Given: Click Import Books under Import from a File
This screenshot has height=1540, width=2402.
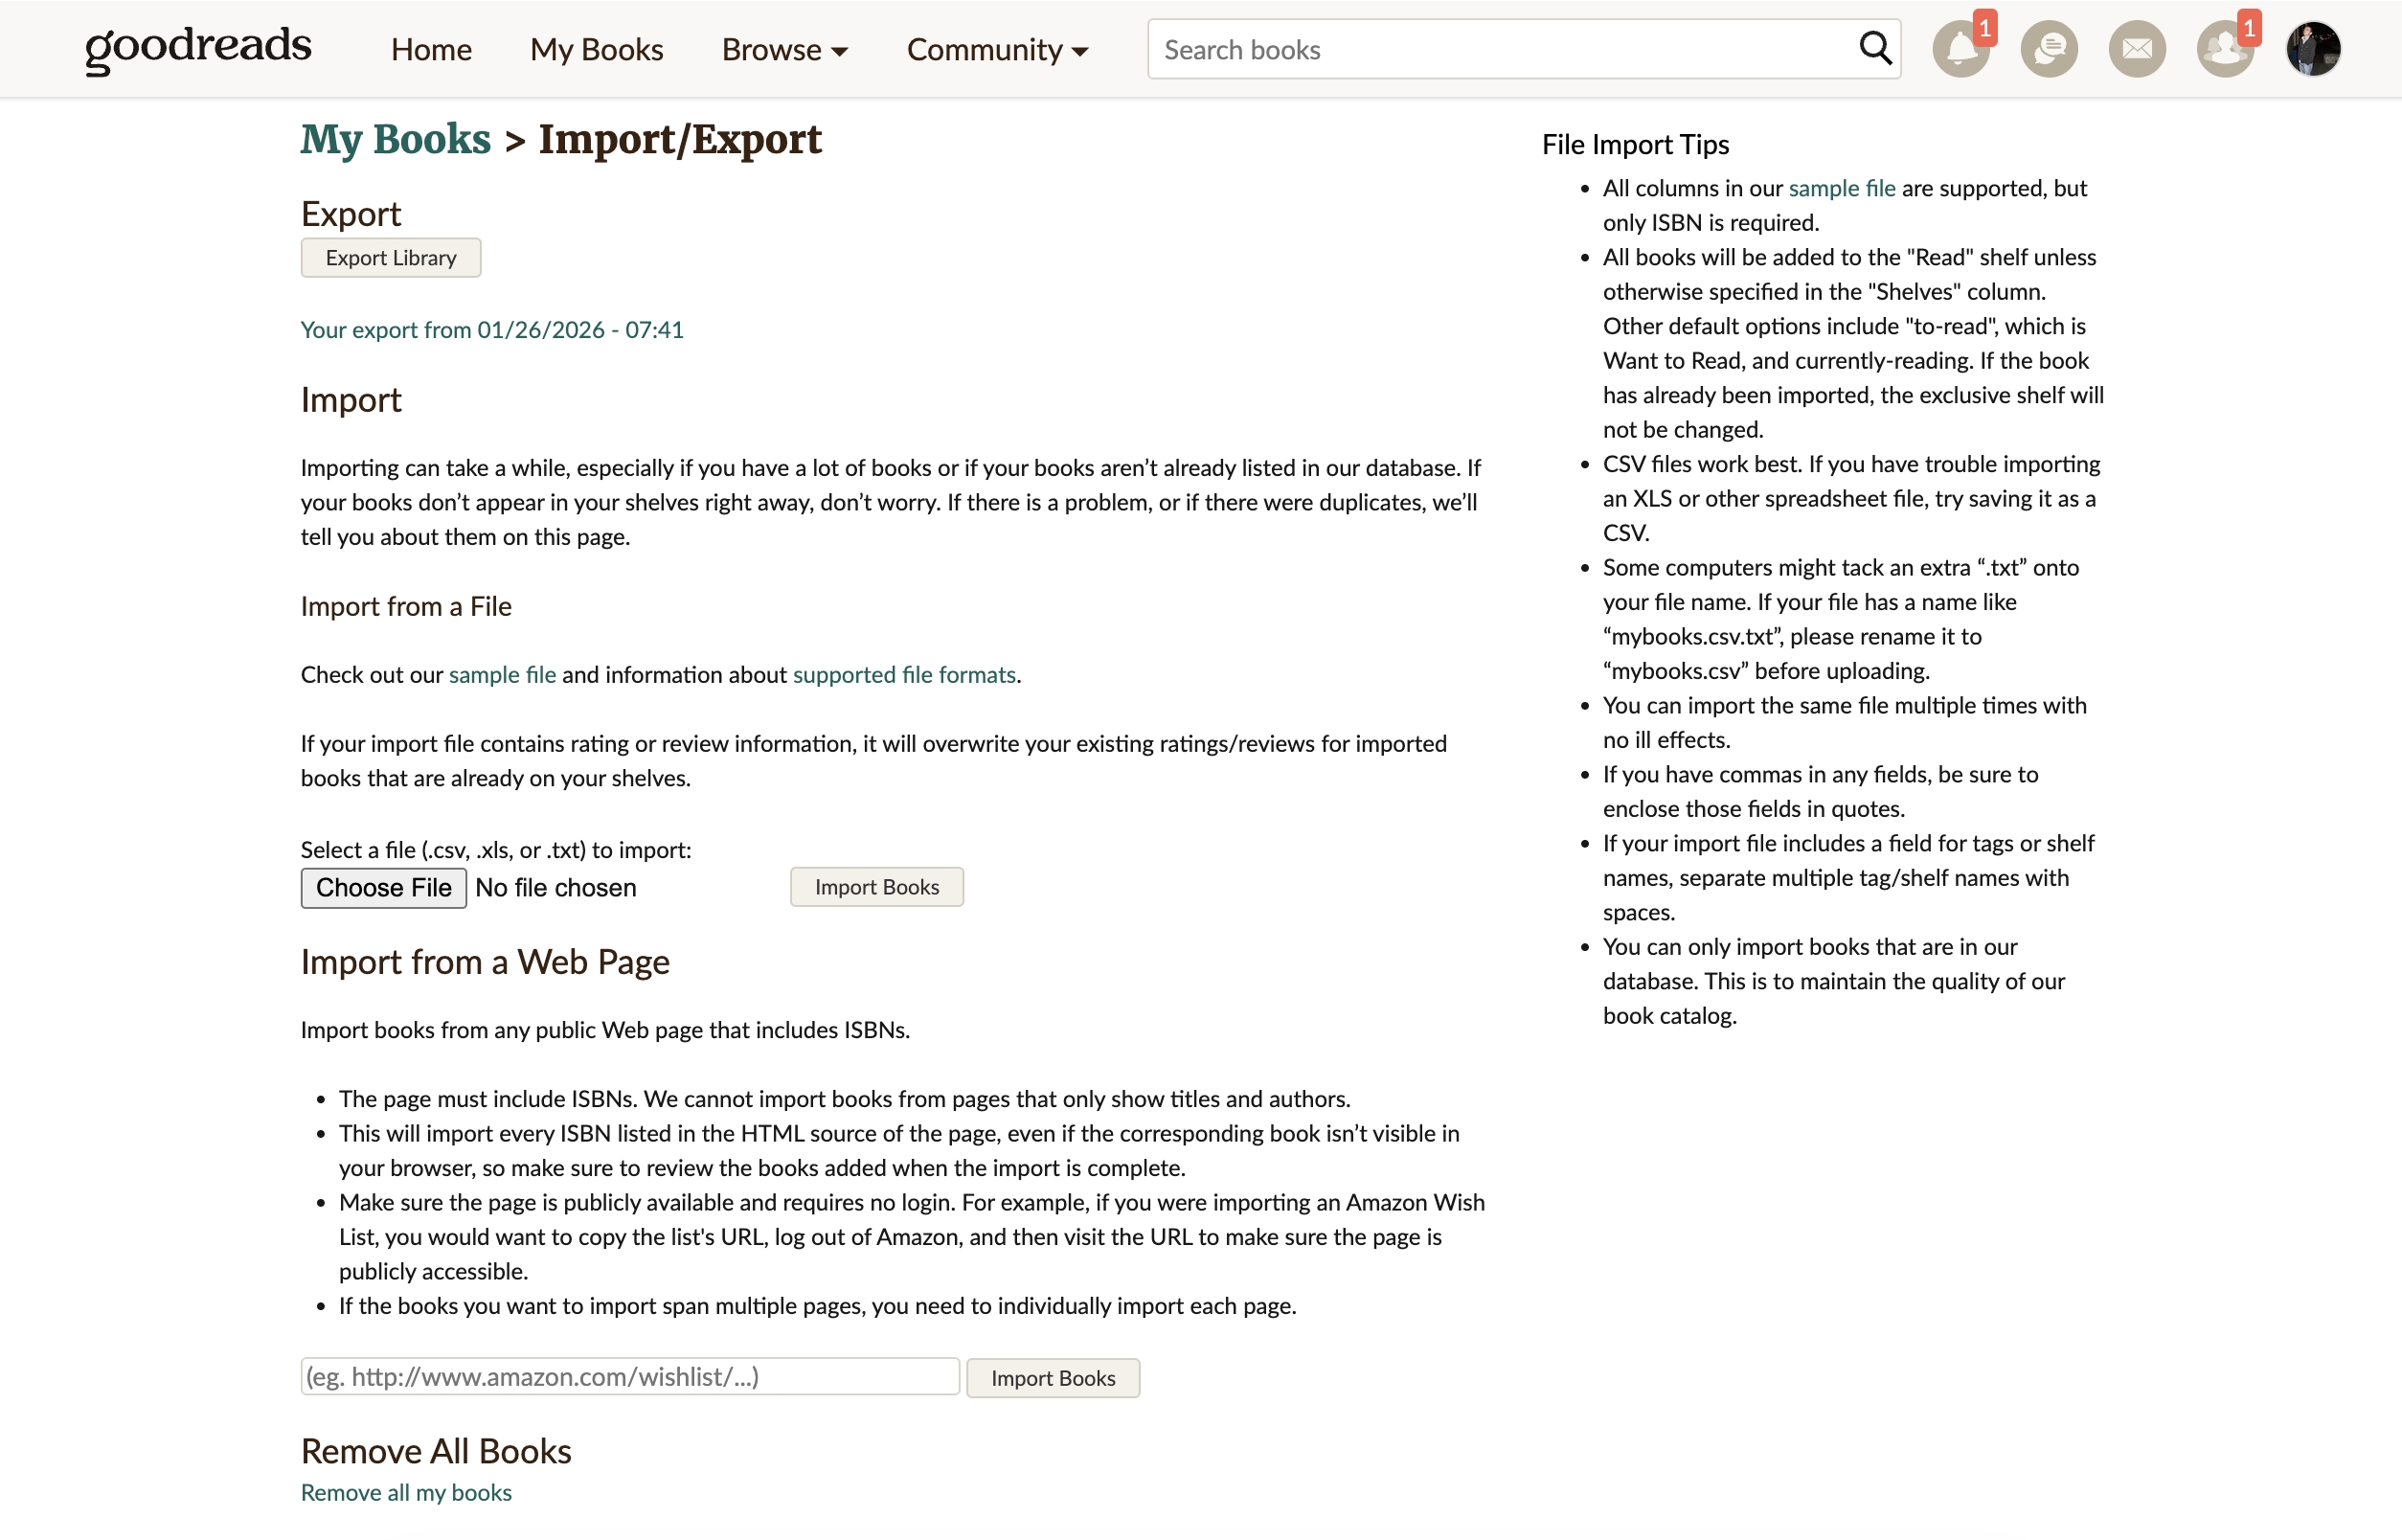Looking at the screenshot, I should [x=876, y=886].
